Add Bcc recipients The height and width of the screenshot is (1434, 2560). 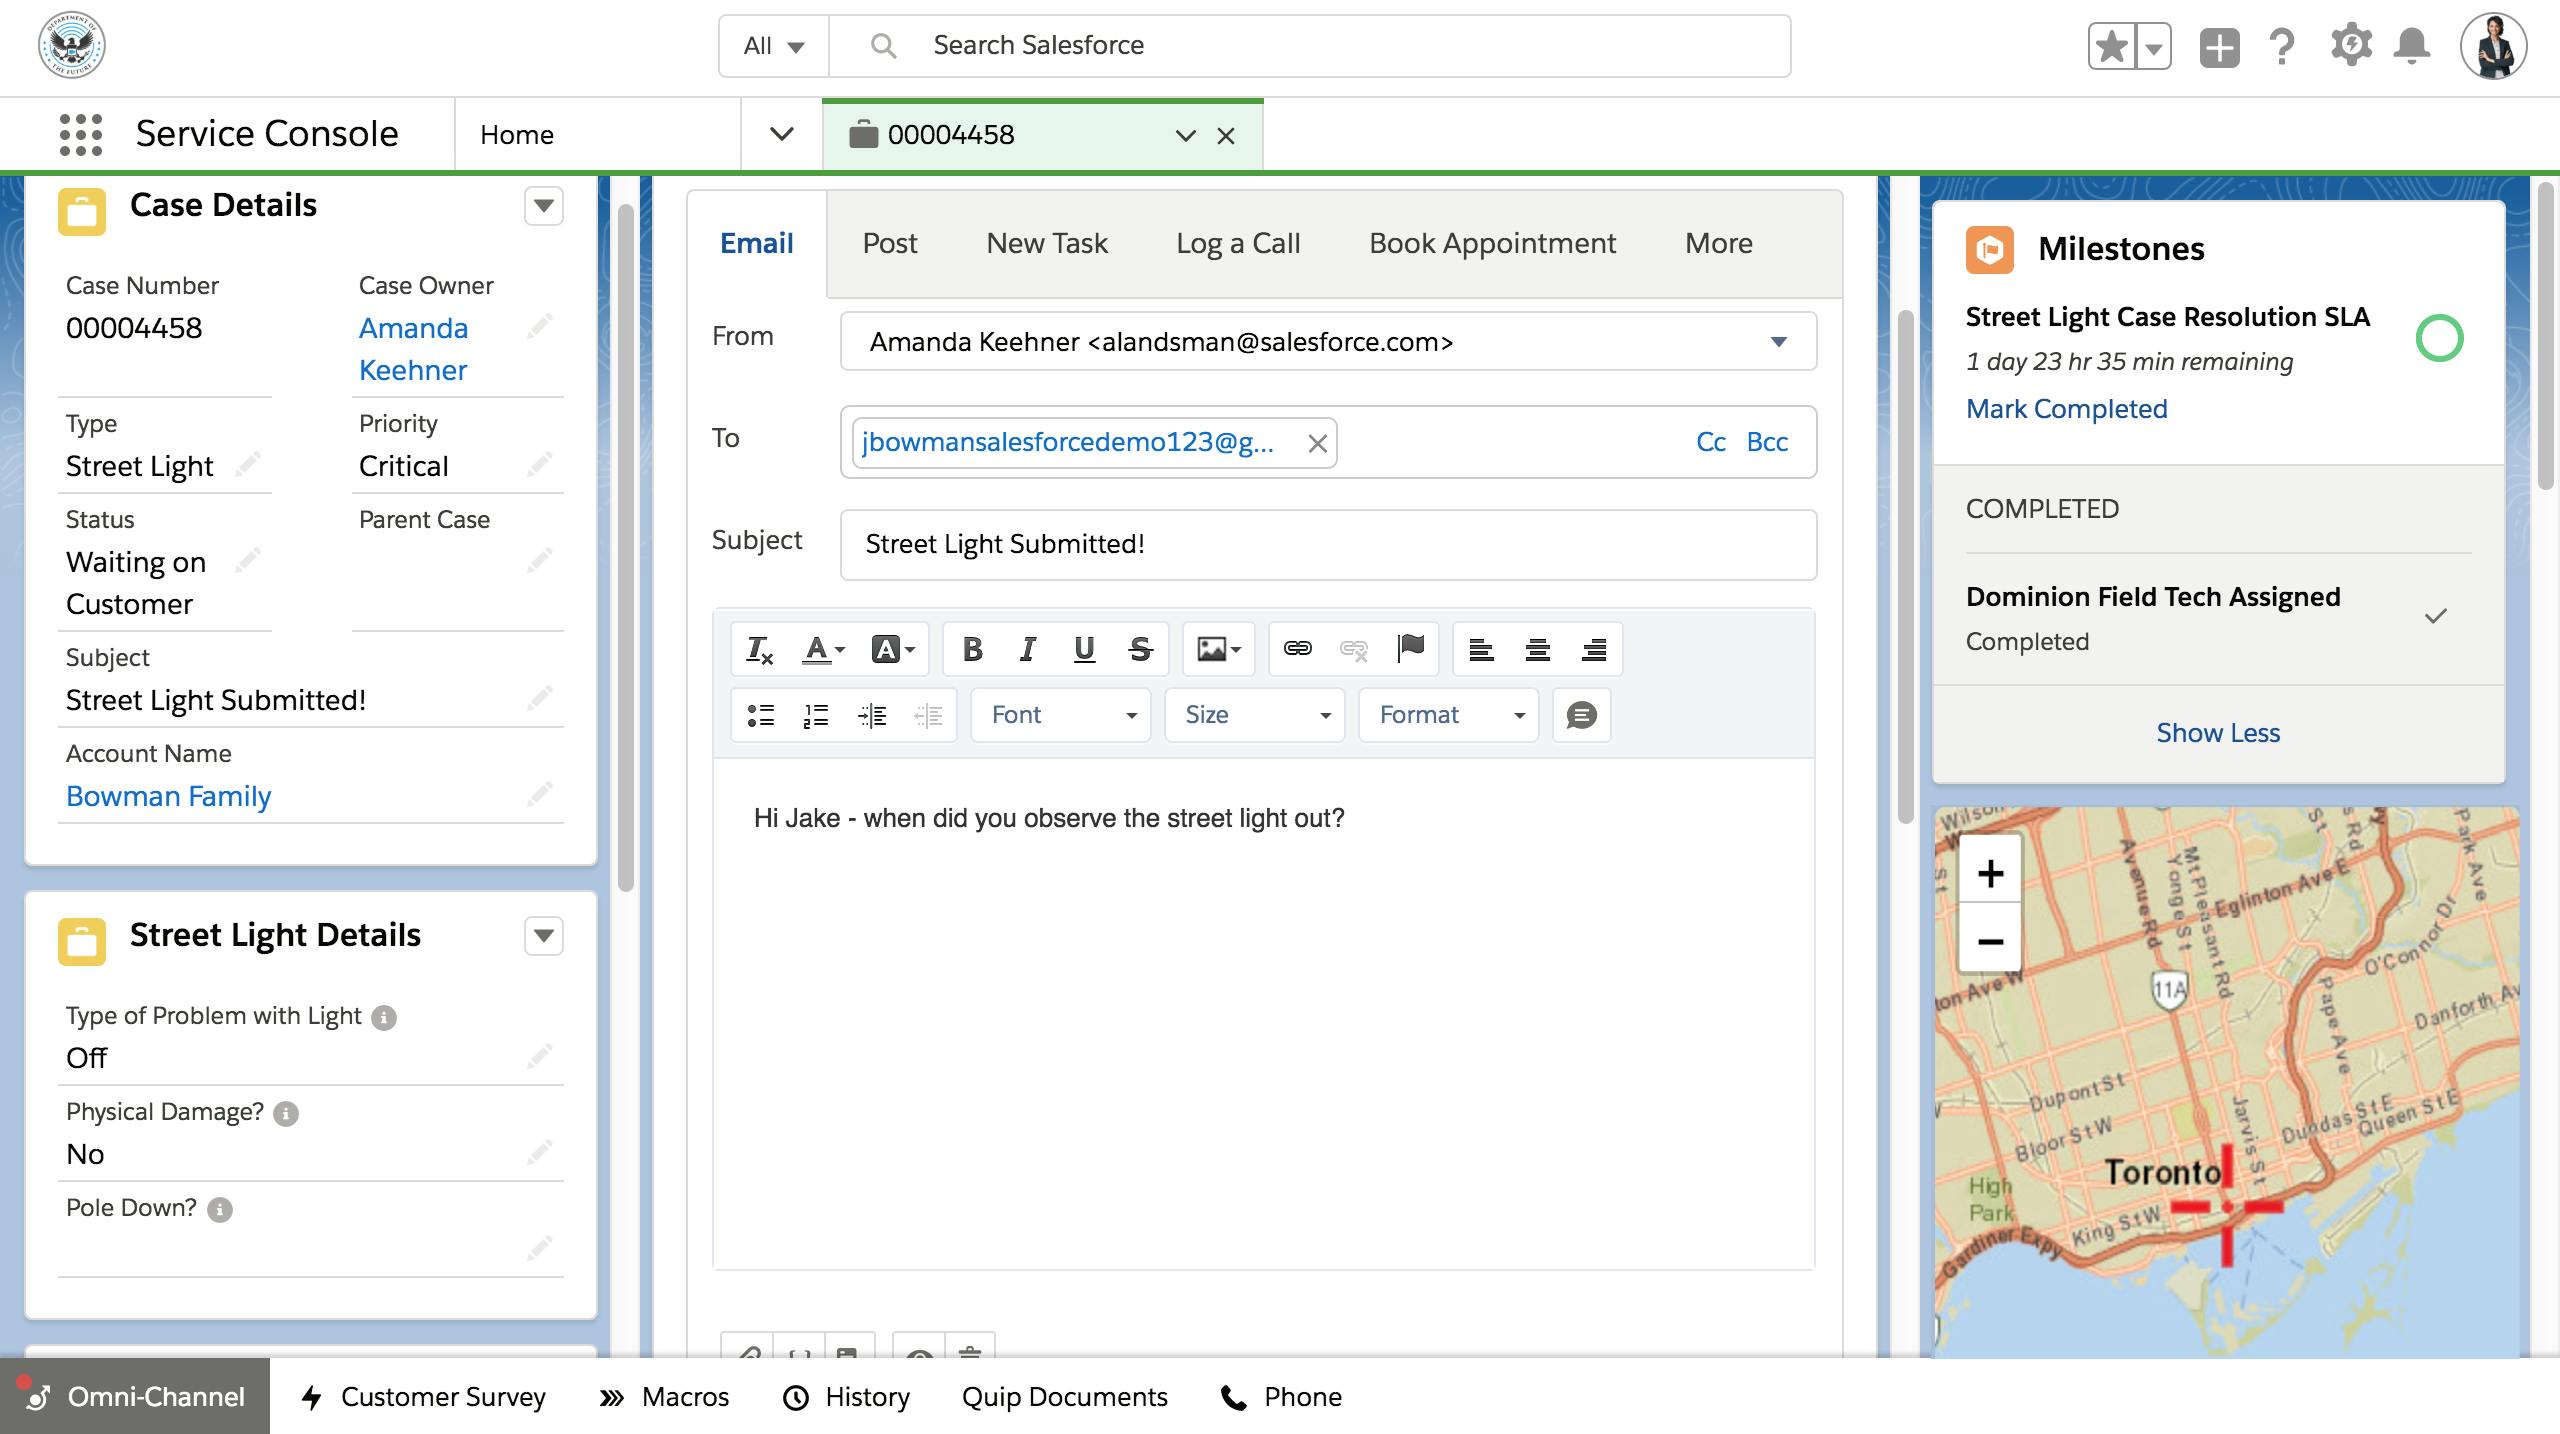[1767, 442]
